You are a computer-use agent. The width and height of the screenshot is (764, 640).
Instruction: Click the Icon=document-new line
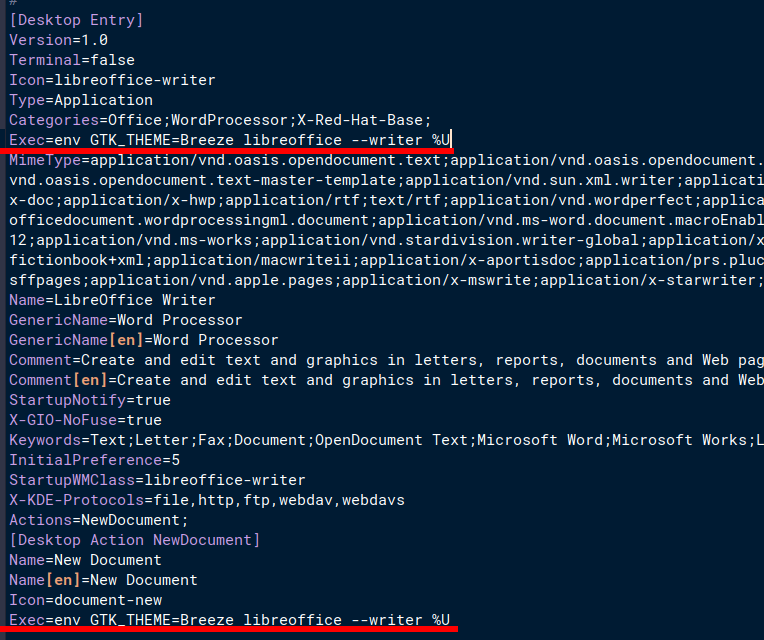[85, 599]
